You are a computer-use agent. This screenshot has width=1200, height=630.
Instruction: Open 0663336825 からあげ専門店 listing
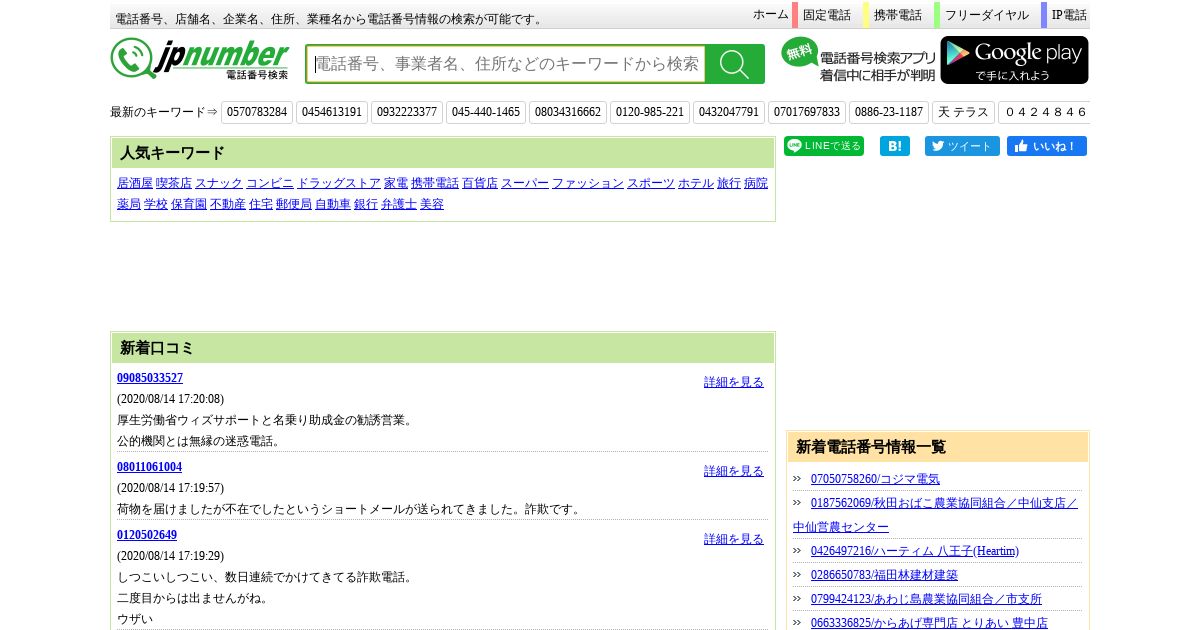[929, 622]
